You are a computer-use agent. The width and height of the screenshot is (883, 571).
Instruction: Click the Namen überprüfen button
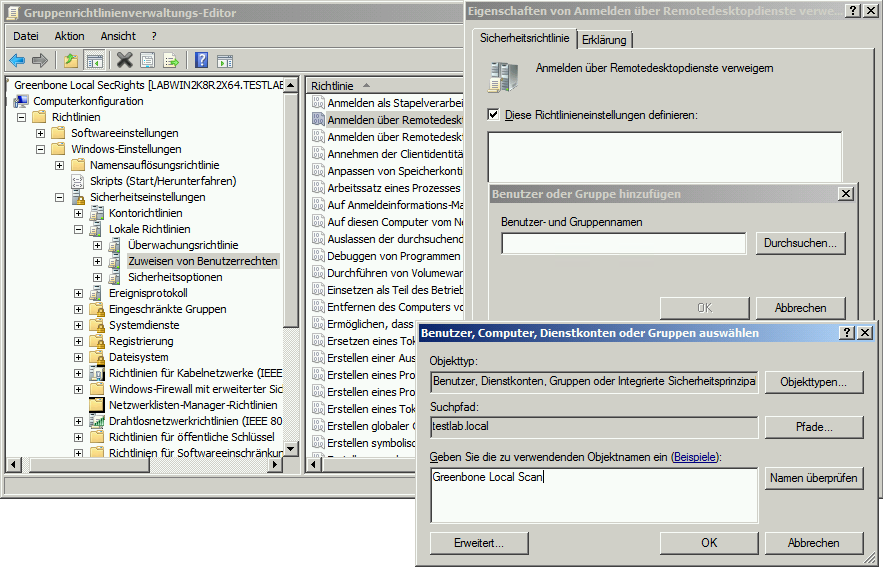[x=813, y=479]
